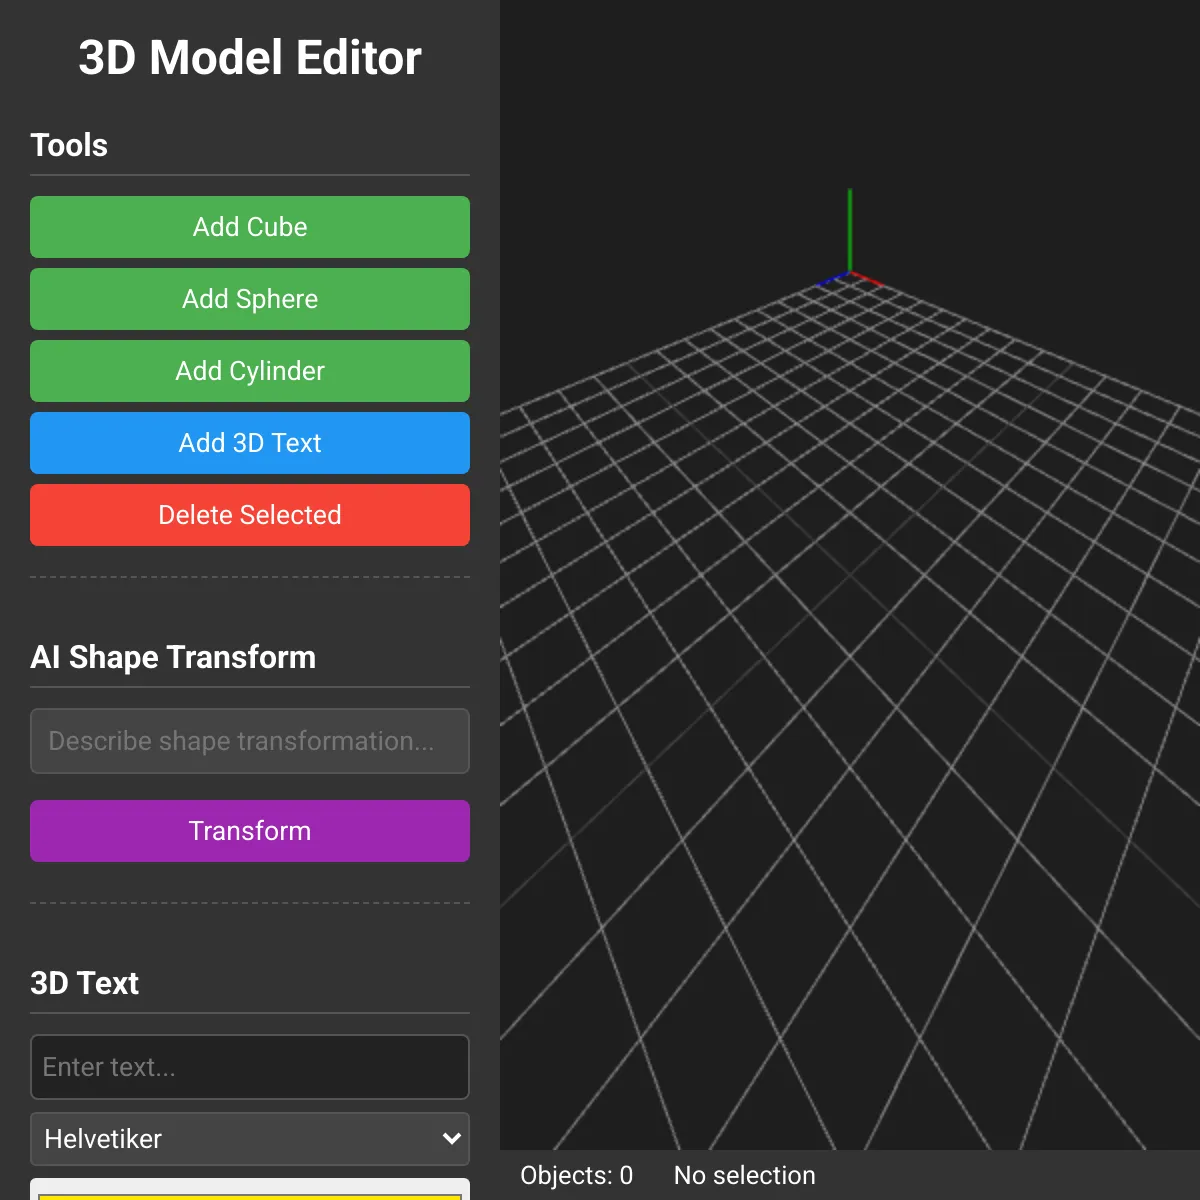Click into the Enter text field

pos(250,1067)
